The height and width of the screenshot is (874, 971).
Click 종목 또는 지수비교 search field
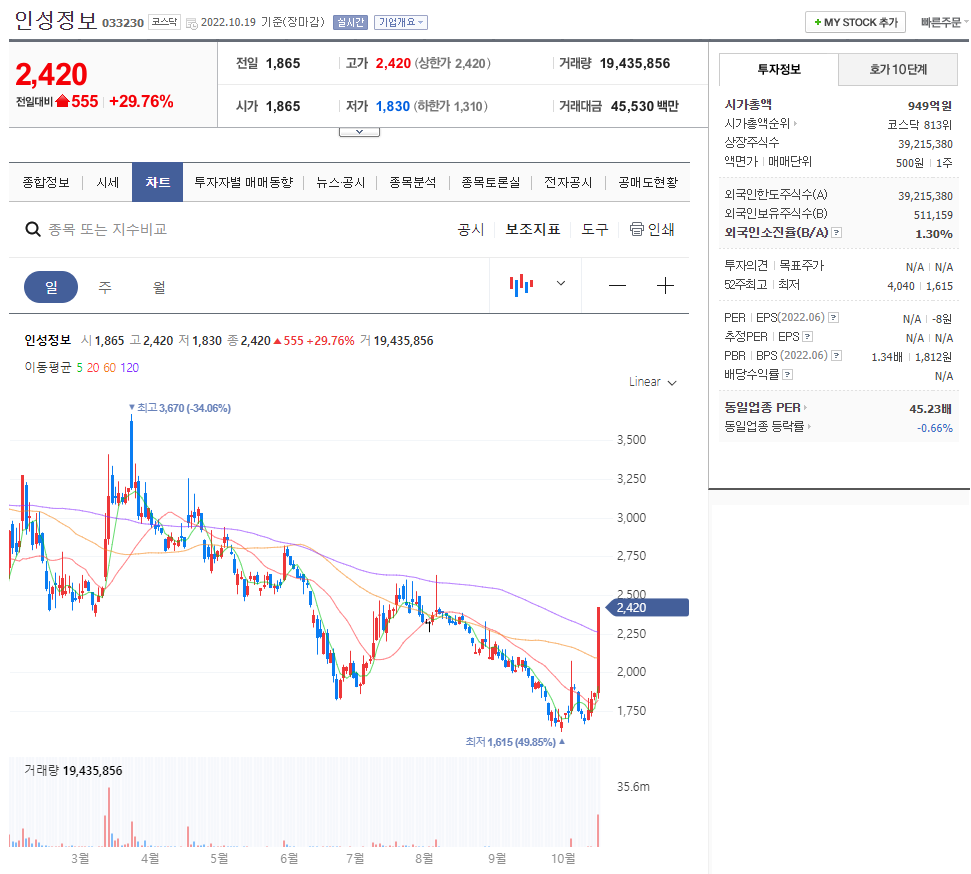[x=108, y=230]
